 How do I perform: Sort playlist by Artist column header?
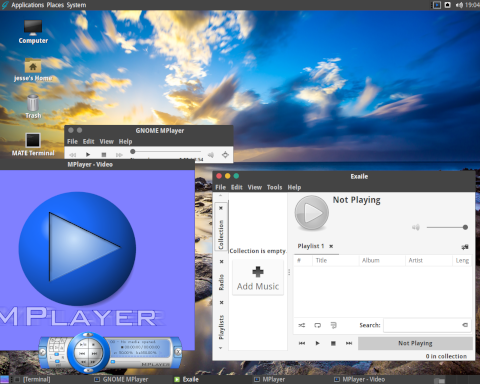click(429, 260)
